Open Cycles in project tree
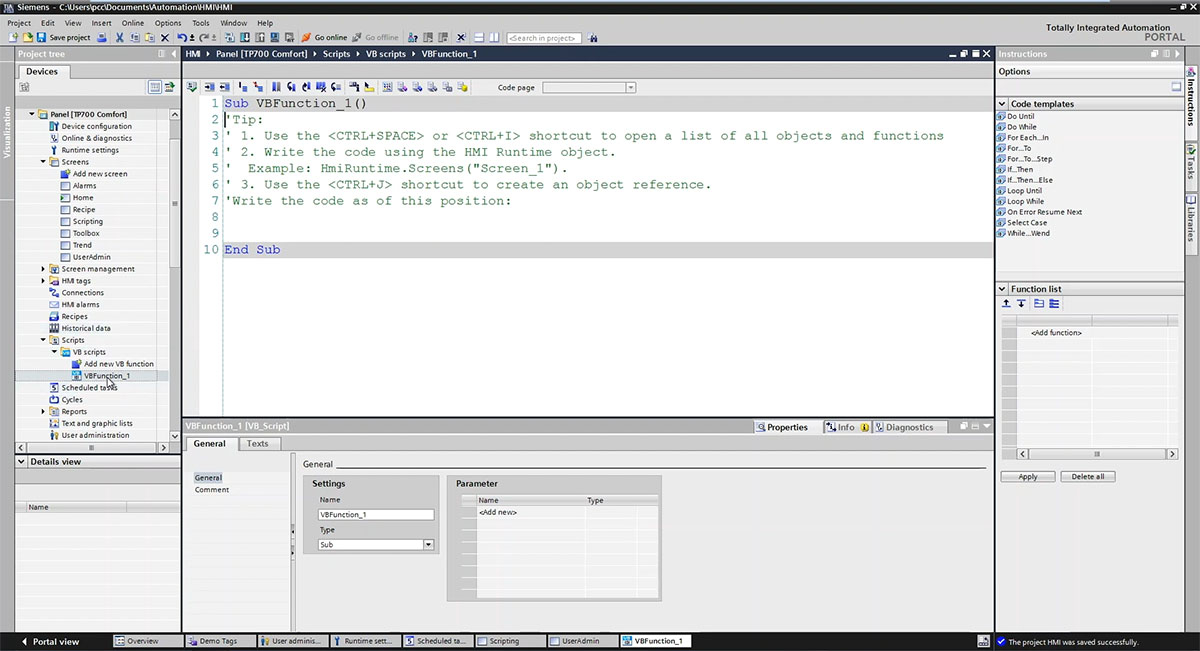 [x=66, y=400]
